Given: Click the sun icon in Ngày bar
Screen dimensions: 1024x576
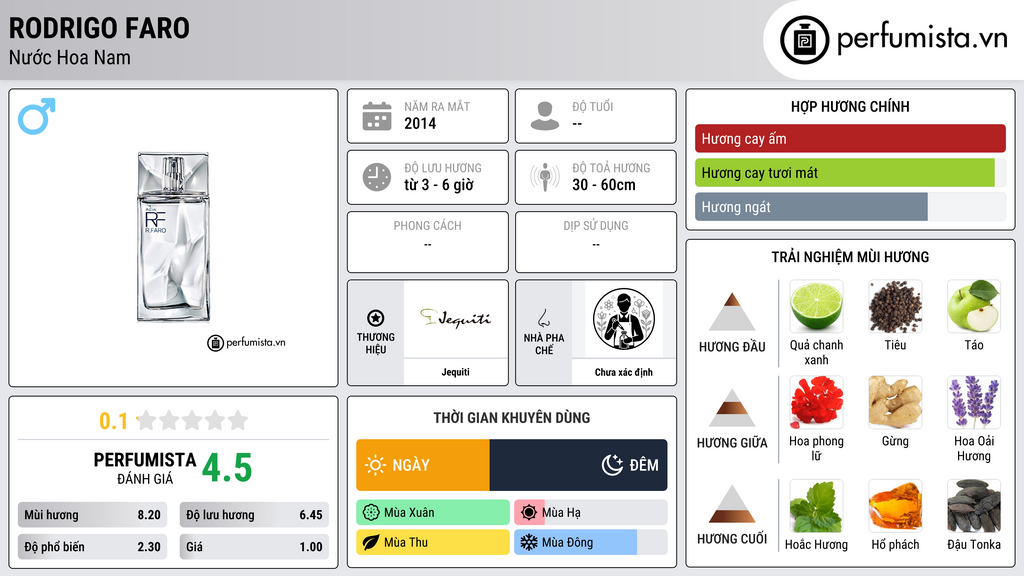Looking at the screenshot, I should pyautogui.click(x=375, y=465).
